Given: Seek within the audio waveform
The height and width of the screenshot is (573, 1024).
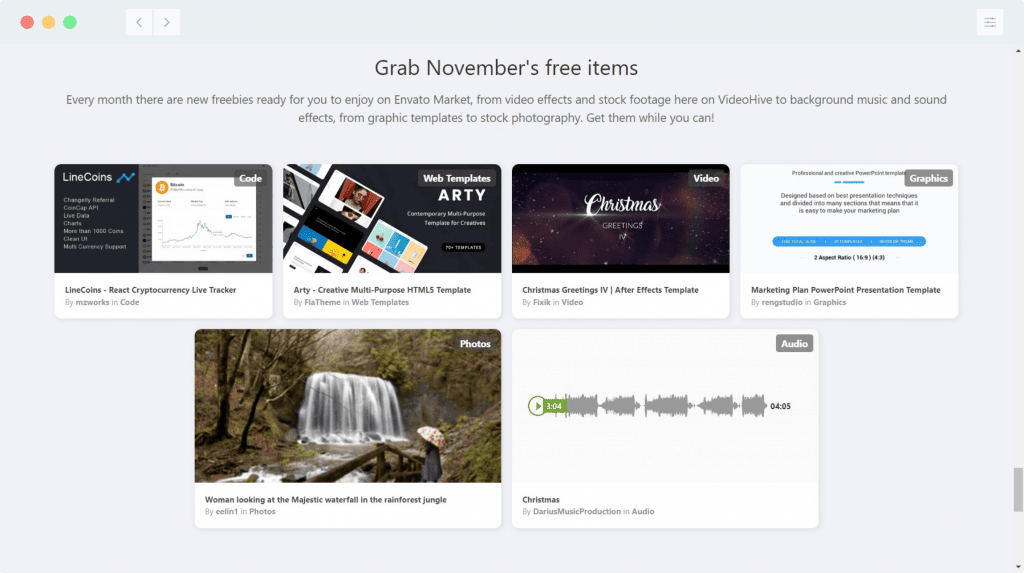Looking at the screenshot, I should pyautogui.click(x=666, y=406).
